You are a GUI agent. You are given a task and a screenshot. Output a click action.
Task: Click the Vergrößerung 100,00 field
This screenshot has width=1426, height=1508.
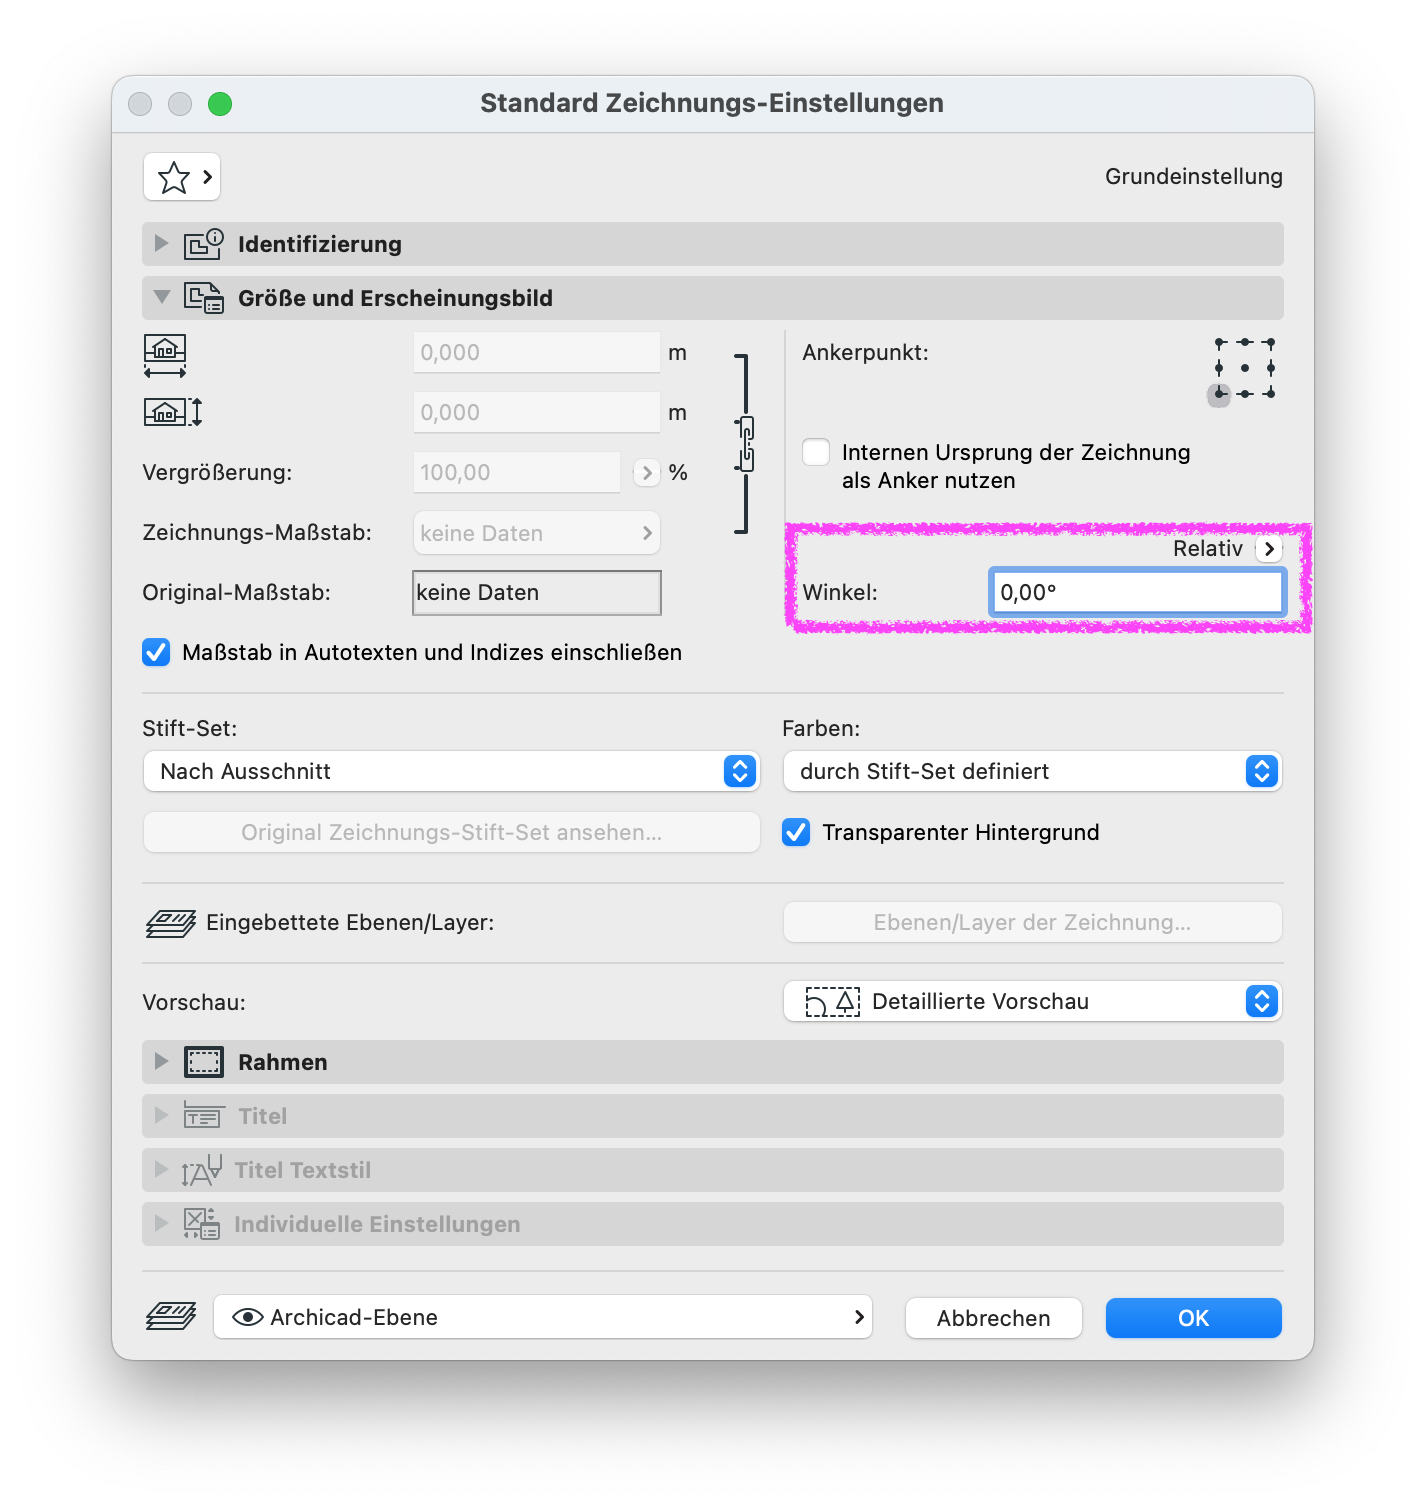(x=517, y=472)
